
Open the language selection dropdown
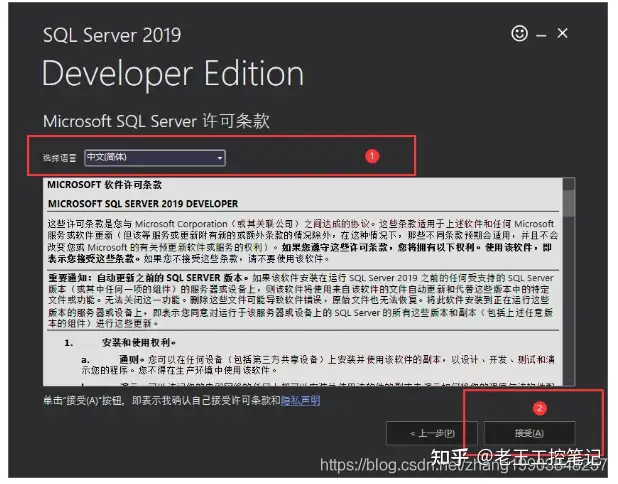(155, 158)
